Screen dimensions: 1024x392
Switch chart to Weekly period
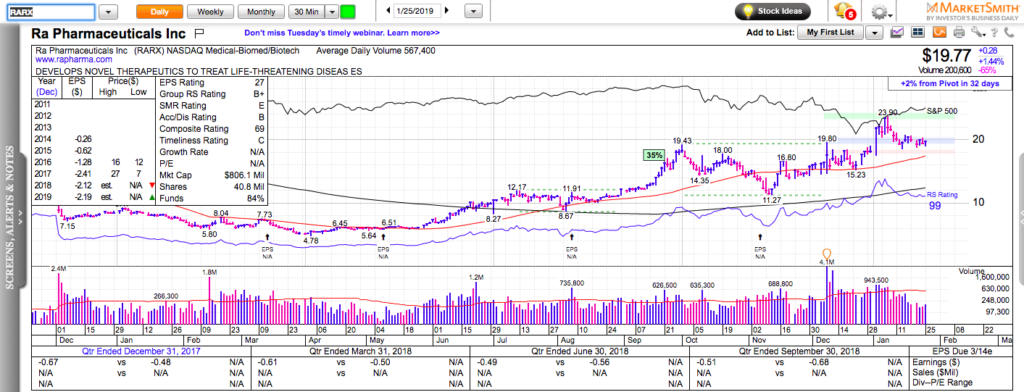[x=210, y=12]
